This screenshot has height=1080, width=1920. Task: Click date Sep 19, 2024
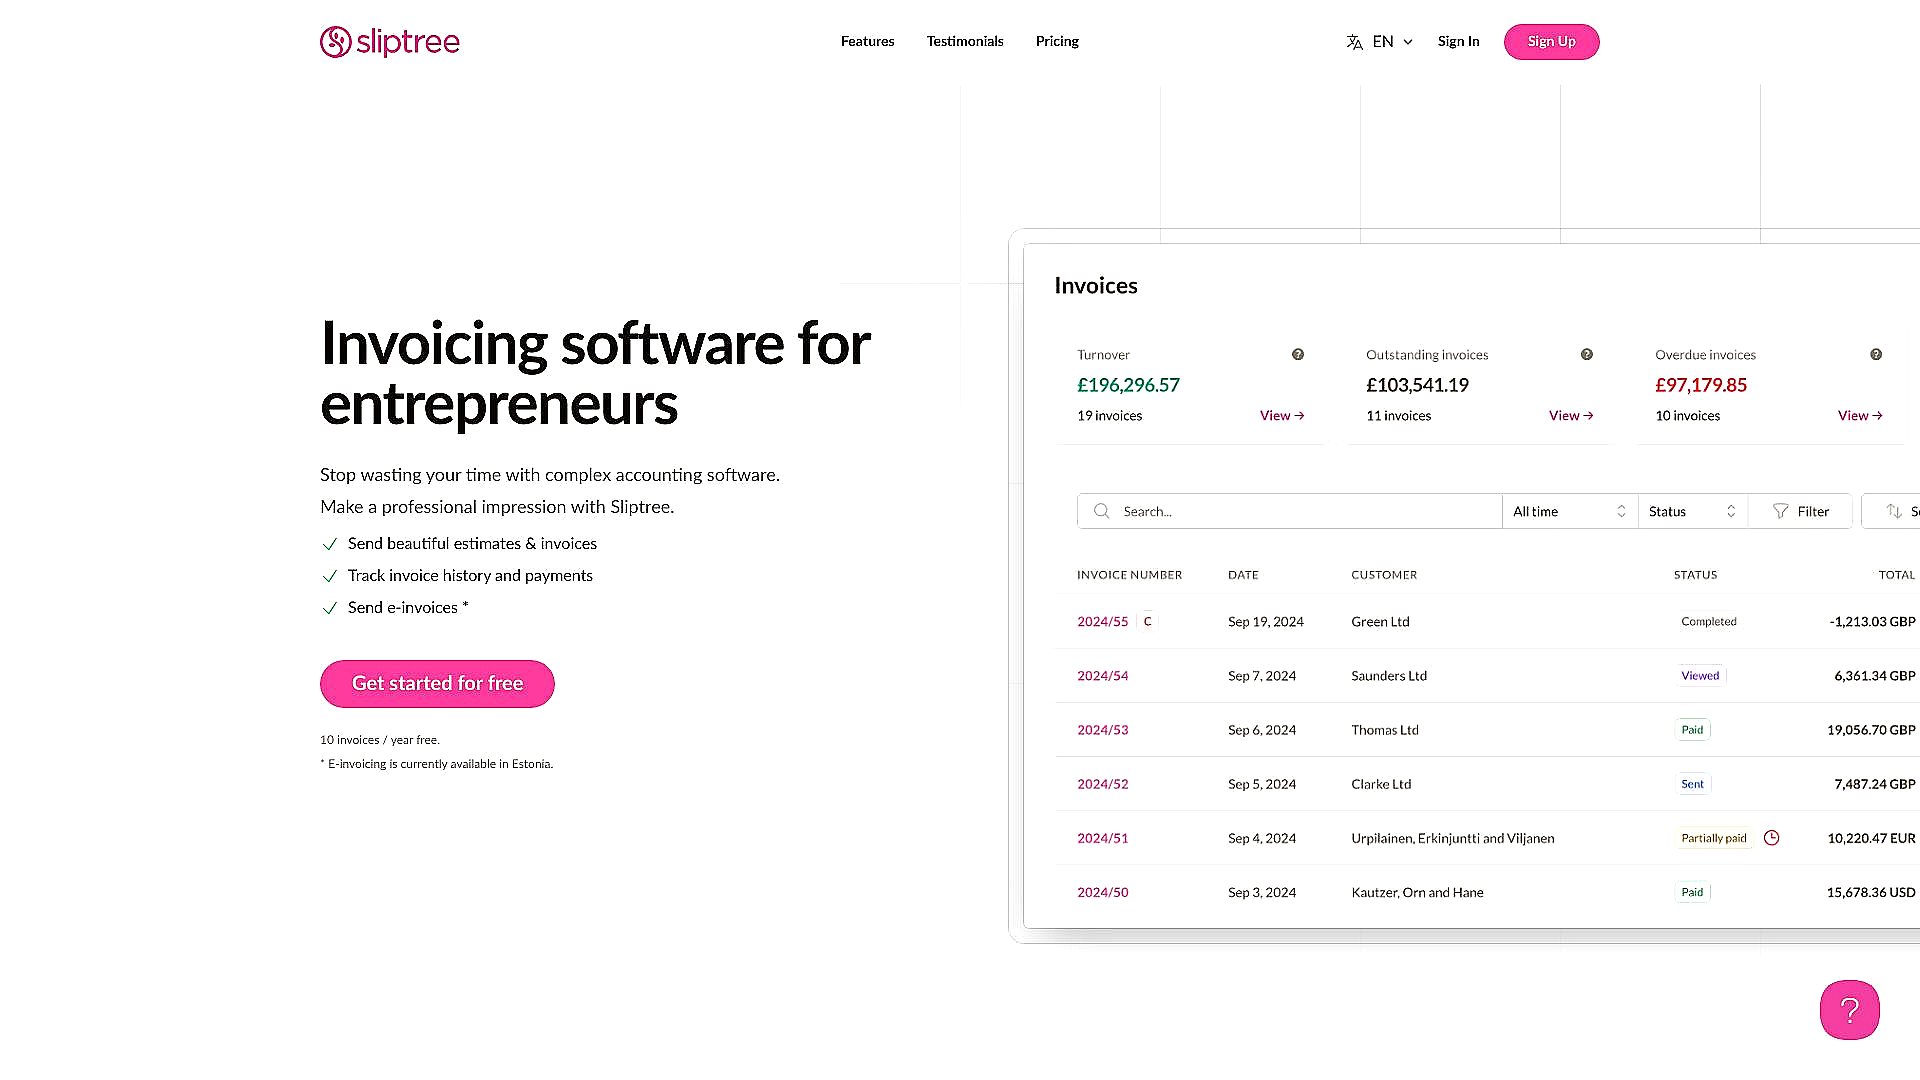point(1265,621)
